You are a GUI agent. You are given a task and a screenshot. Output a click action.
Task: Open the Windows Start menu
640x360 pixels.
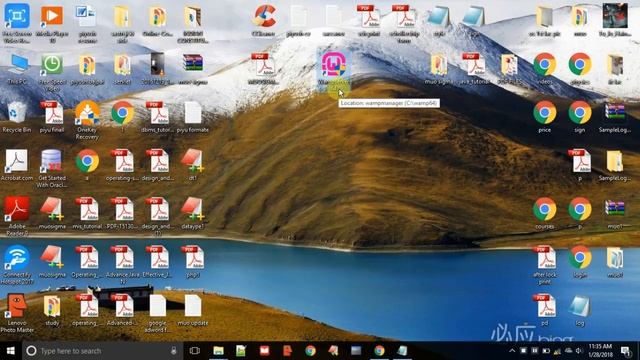pyautogui.click(x=11, y=351)
